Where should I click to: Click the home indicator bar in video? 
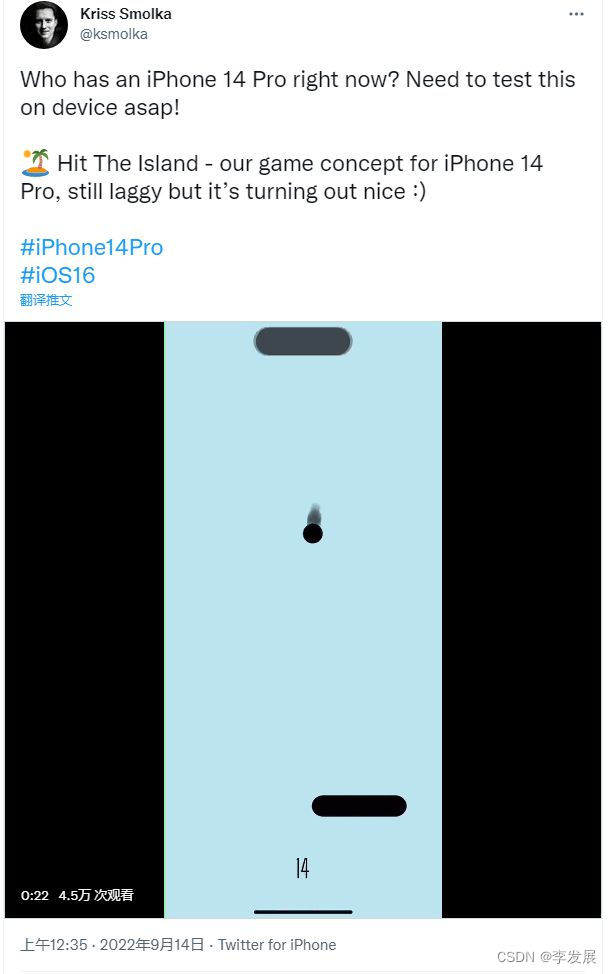(x=303, y=912)
